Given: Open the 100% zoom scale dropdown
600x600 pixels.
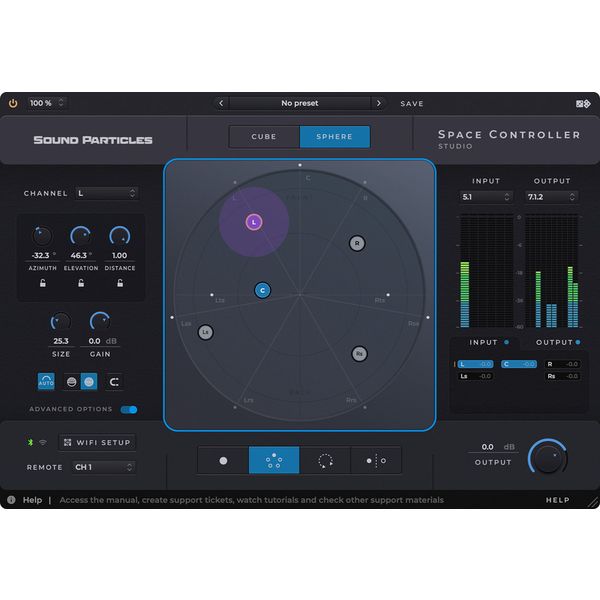Looking at the screenshot, I should [46, 103].
